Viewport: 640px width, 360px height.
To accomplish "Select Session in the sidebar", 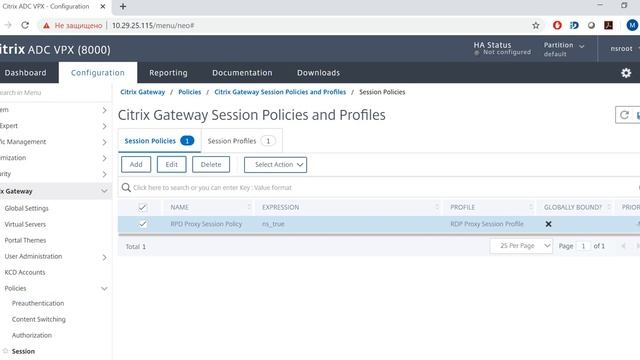I will [23, 351].
